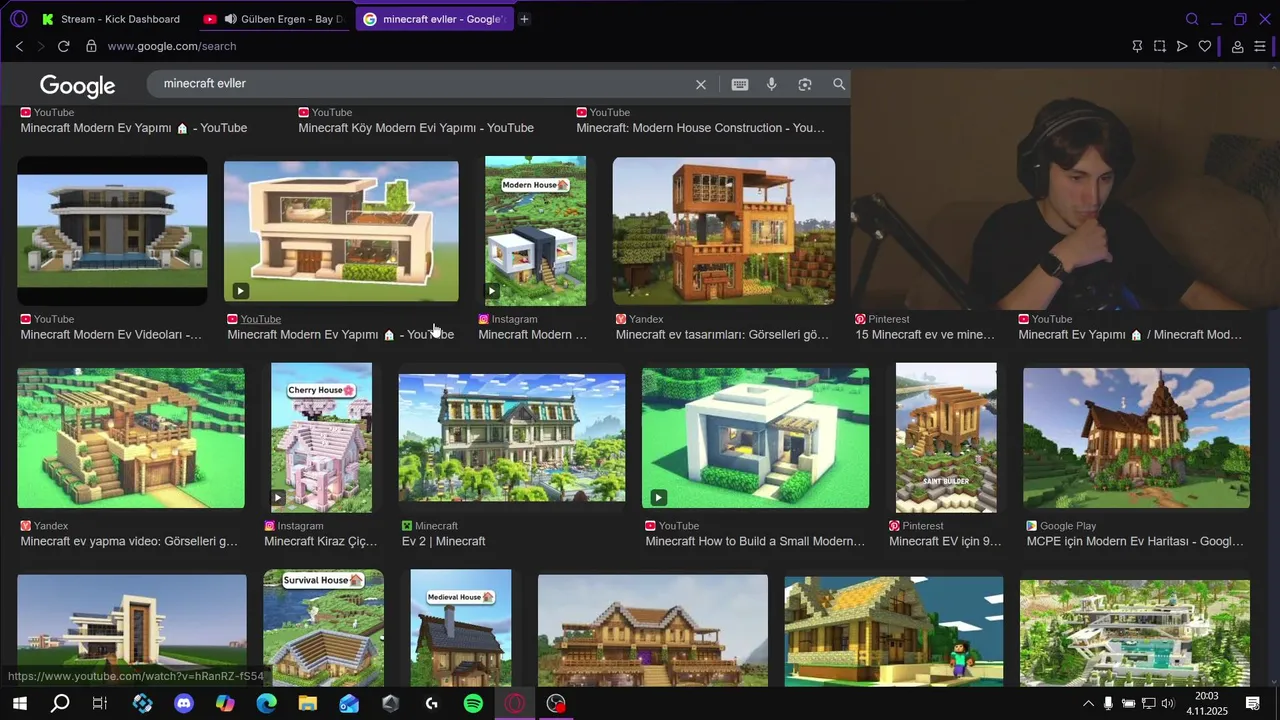This screenshot has width=1280, height=720.
Task: Open the Opera account profile icon
Action: coord(1237,46)
